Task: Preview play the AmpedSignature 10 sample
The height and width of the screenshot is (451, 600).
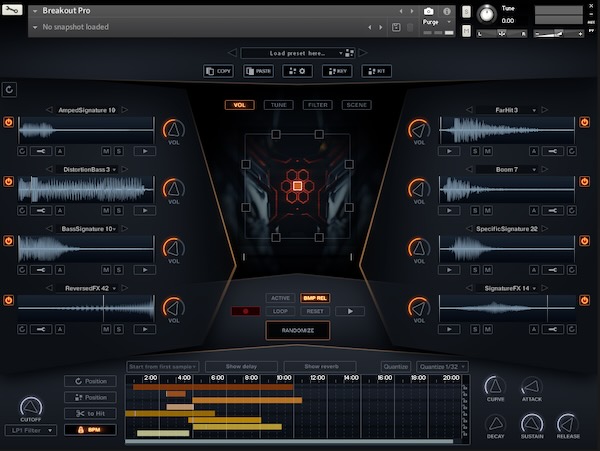Action: point(145,151)
